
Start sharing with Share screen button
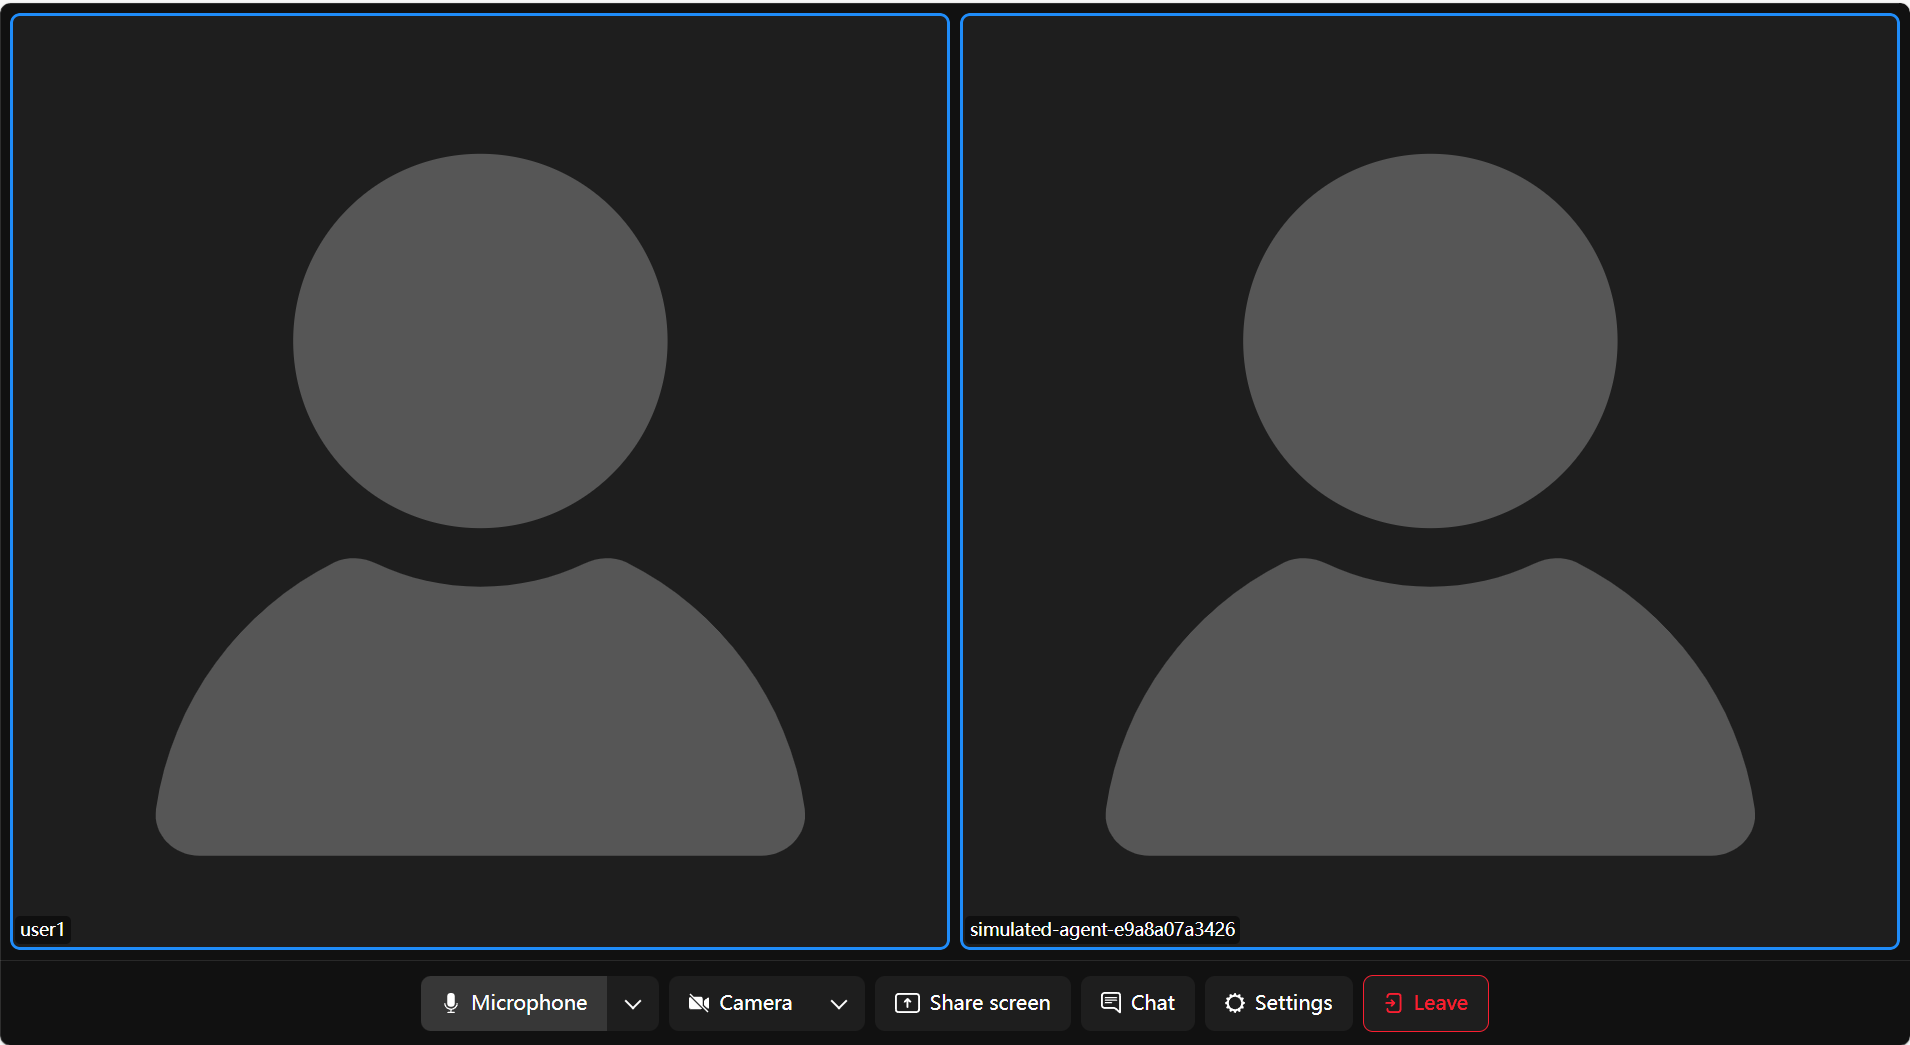[x=973, y=1003]
